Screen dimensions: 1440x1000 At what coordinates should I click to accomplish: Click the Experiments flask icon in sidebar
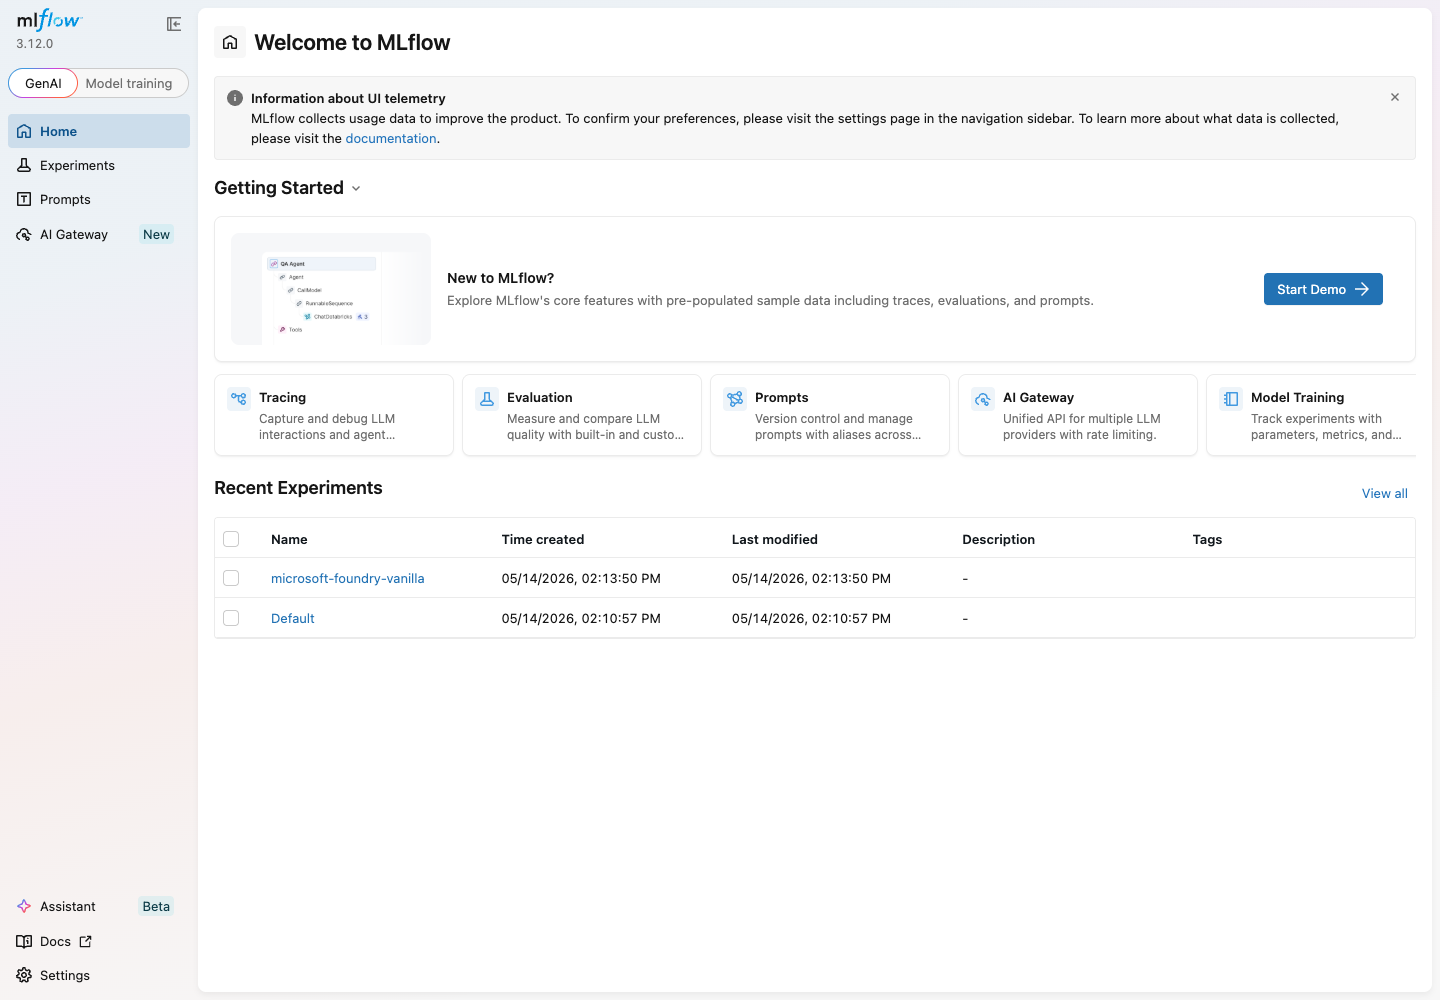[x=24, y=165]
